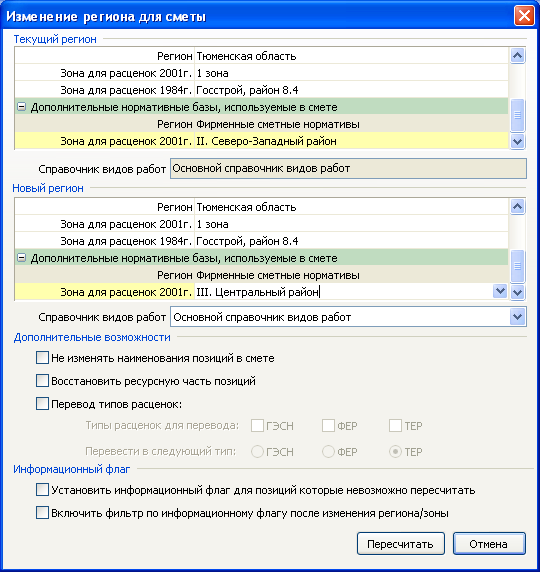Select 'II. Северо-Западный район' row

tap(261, 141)
